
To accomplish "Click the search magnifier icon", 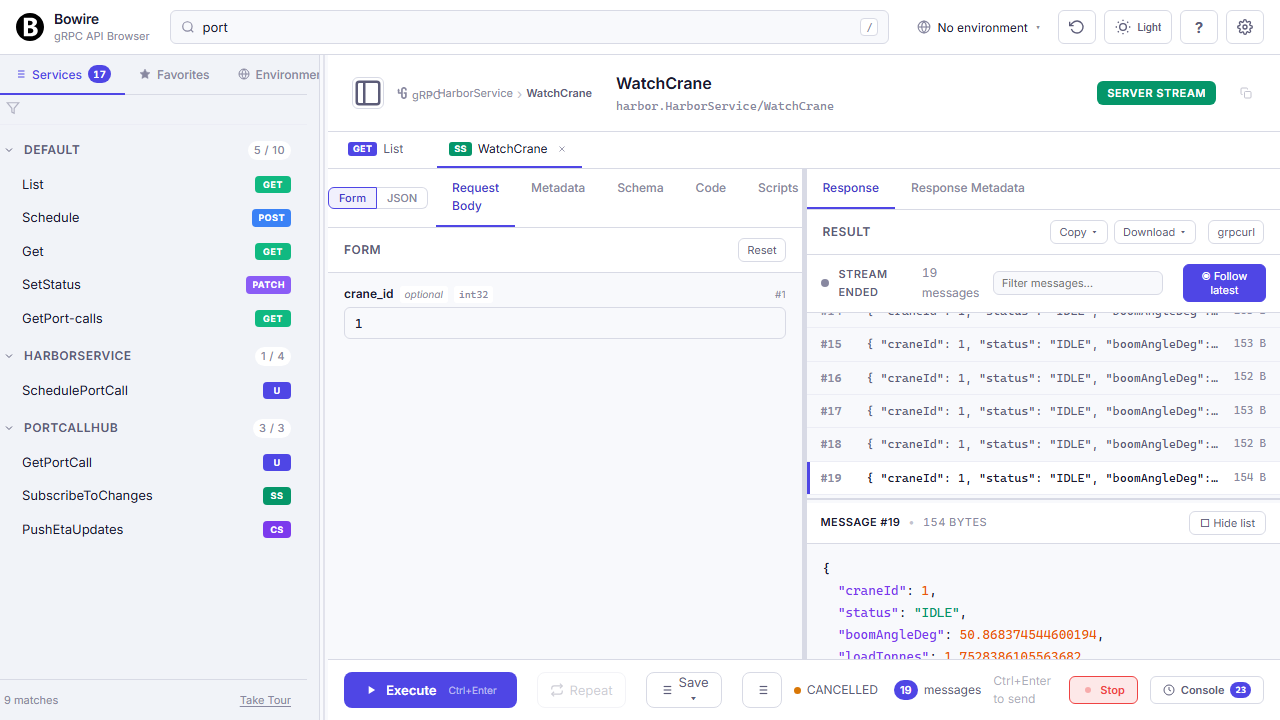I will (x=188, y=27).
